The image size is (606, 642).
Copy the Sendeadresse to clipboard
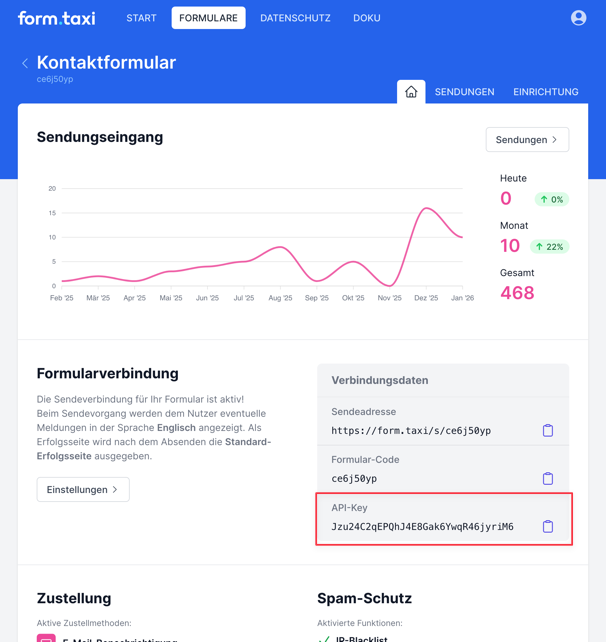548,430
